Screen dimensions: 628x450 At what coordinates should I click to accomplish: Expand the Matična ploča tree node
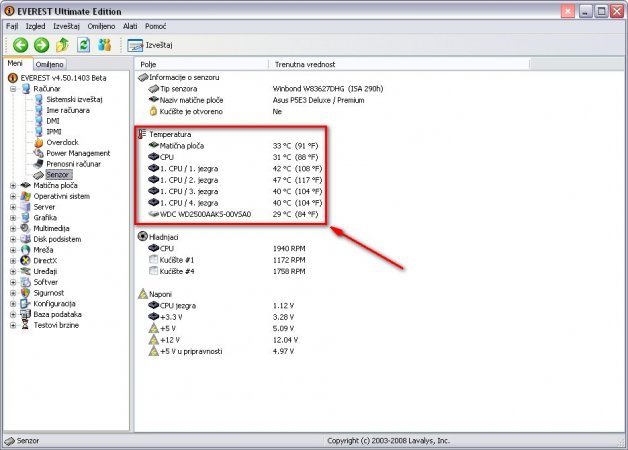point(13,185)
